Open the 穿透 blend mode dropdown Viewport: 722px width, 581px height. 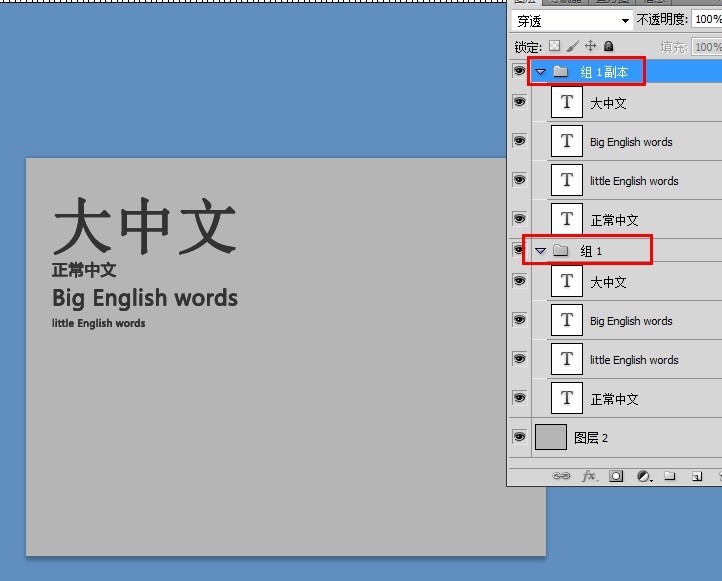571,20
